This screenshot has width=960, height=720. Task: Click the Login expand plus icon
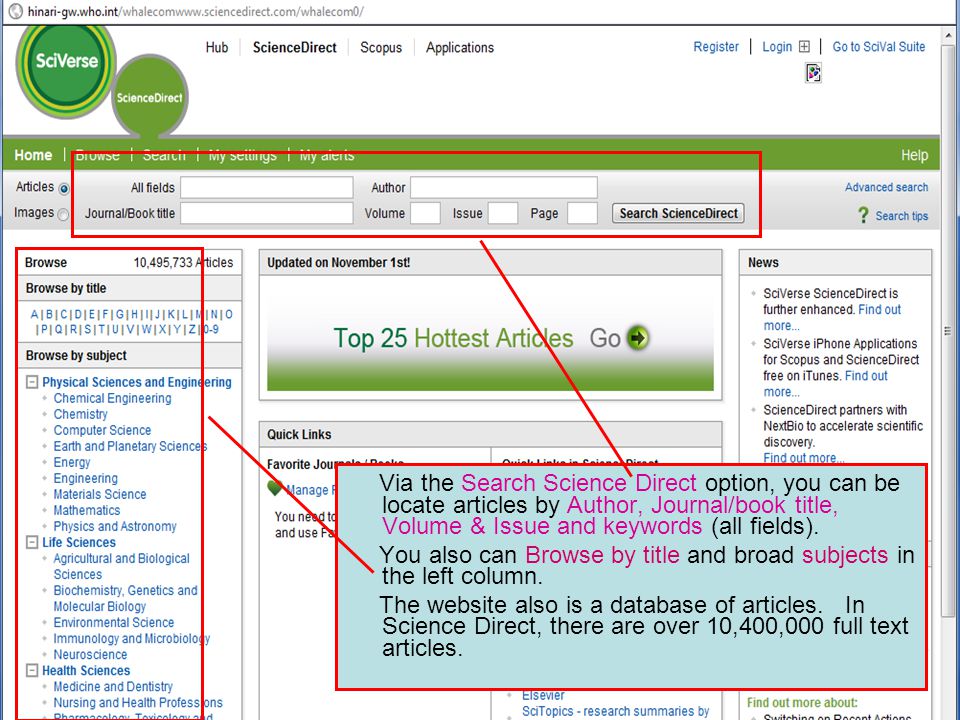[804, 47]
